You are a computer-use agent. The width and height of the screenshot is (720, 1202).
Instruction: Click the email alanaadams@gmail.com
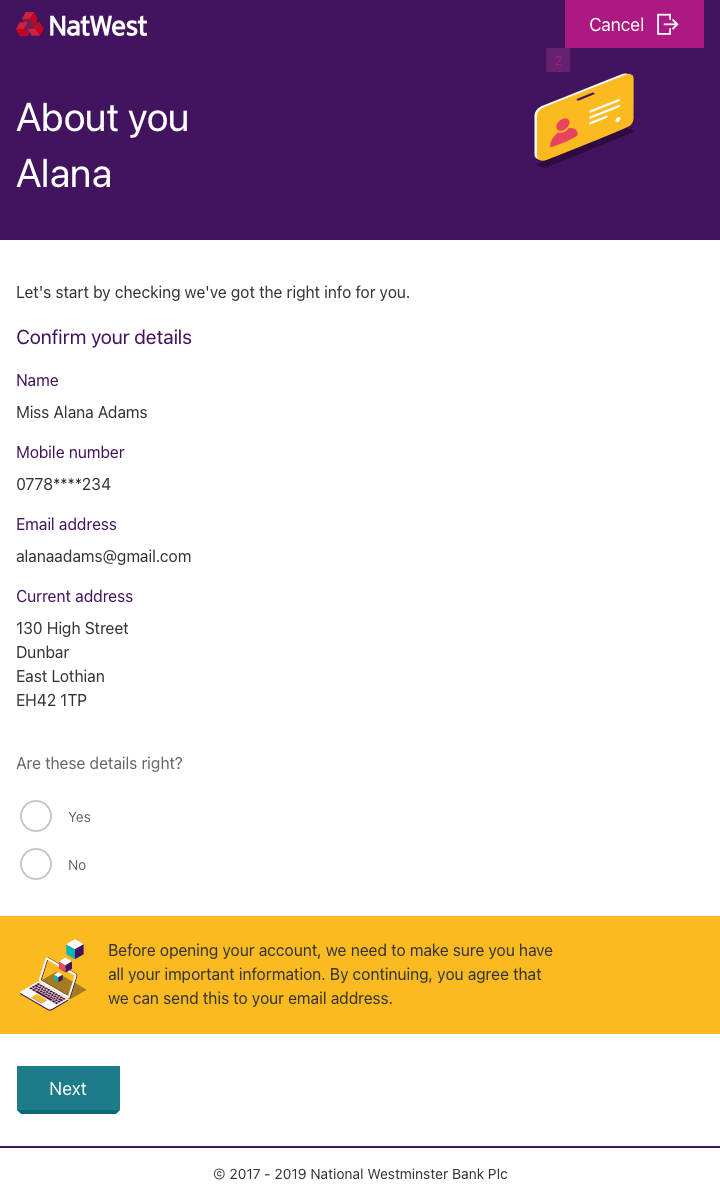click(x=104, y=556)
